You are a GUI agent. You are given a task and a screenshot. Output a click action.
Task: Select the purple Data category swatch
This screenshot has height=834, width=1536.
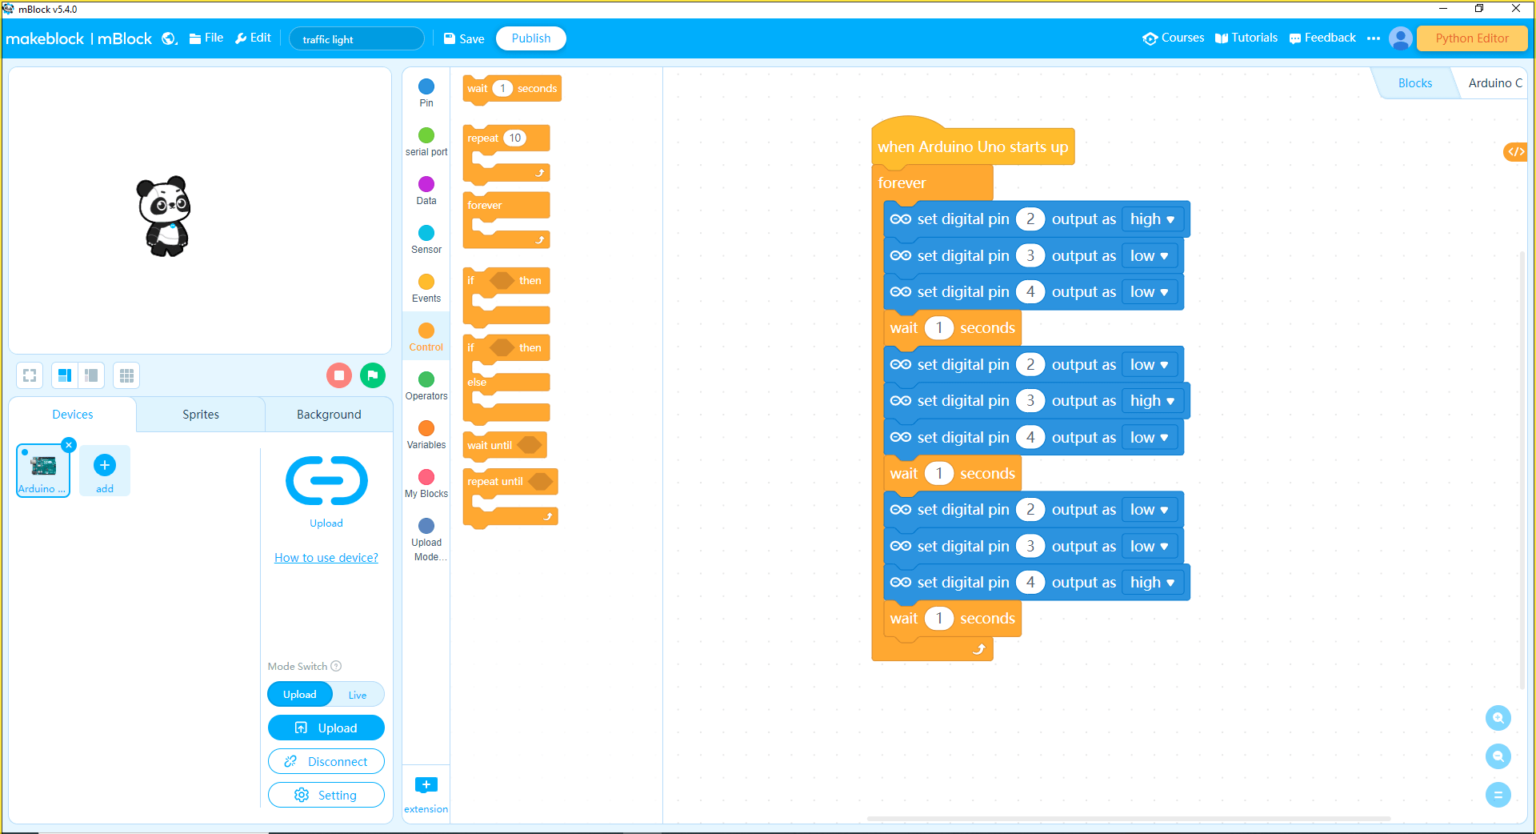pos(426,184)
